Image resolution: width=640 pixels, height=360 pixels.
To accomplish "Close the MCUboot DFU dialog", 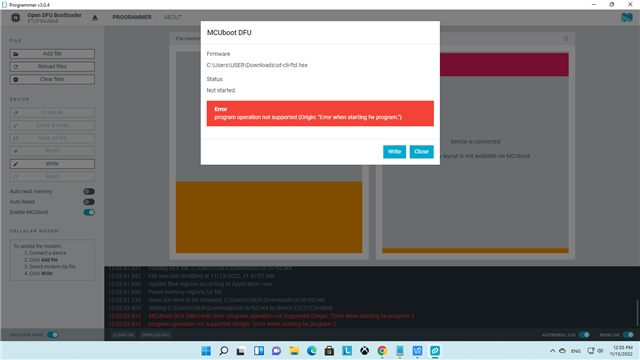I will pos(421,151).
